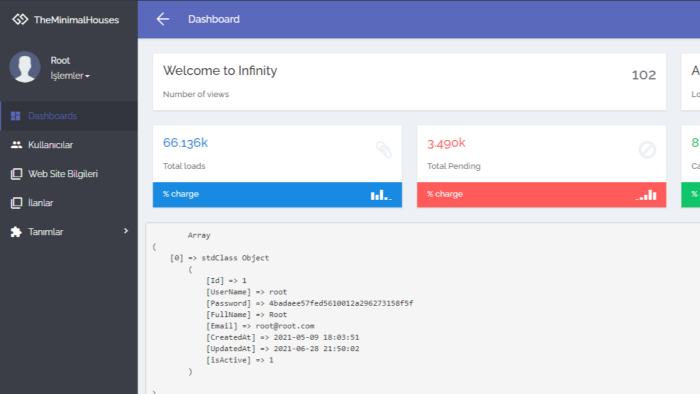Click the root@root.com email value
Screen dimensions: 700x394
pyautogui.click(x=285, y=326)
